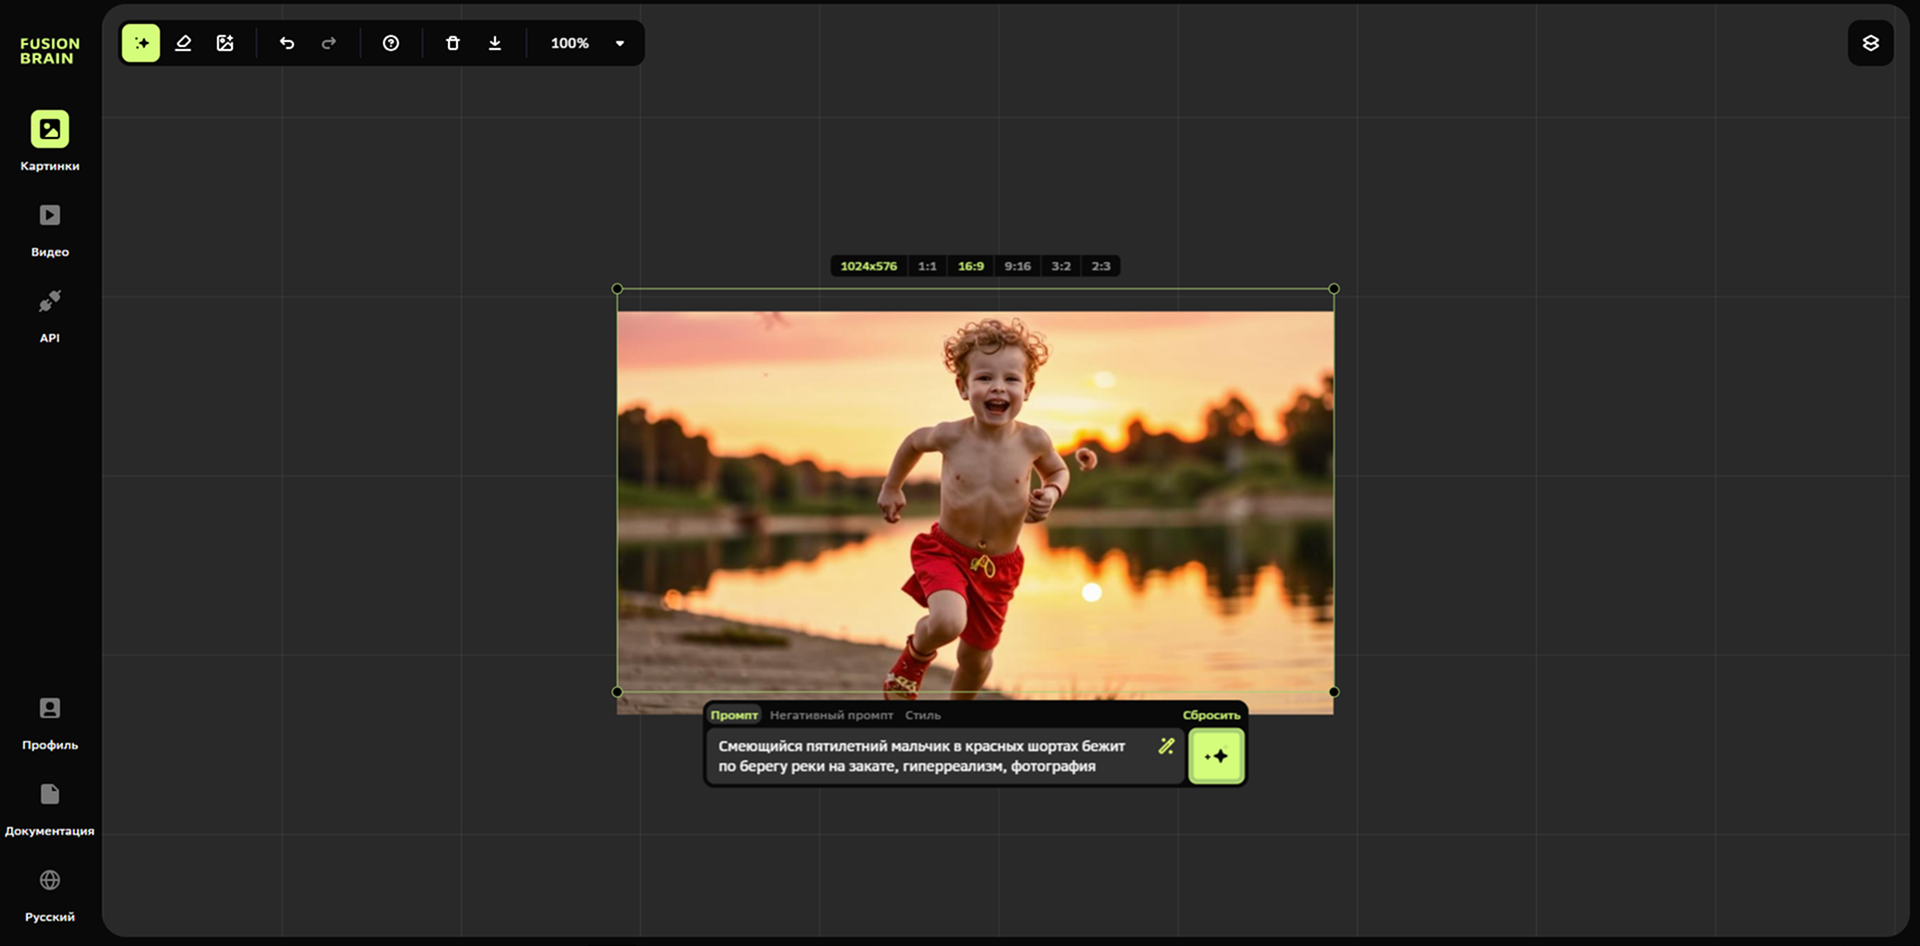Select the eraser tool
Image resolution: width=1920 pixels, height=946 pixels.
pyautogui.click(x=183, y=43)
